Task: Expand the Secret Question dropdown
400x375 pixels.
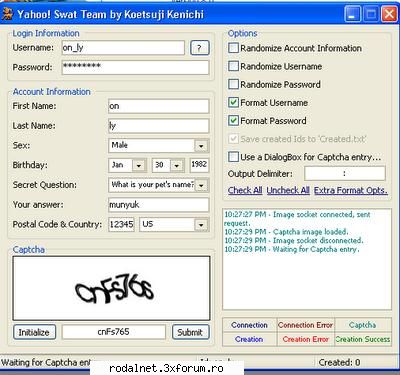Action: [201, 185]
